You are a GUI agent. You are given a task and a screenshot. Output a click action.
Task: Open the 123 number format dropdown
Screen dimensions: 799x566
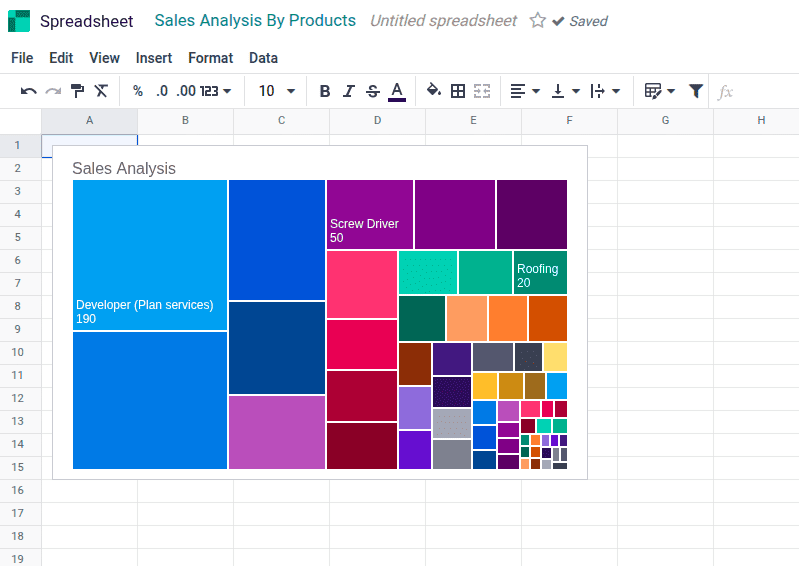[215, 91]
